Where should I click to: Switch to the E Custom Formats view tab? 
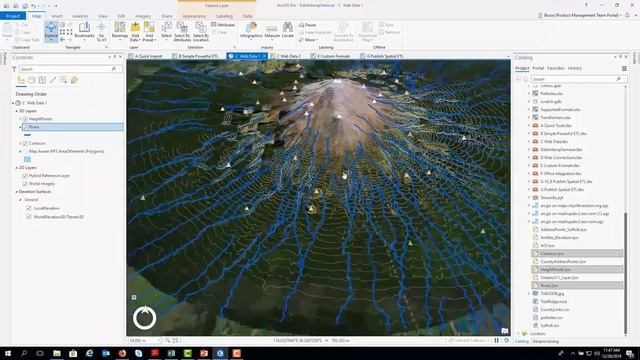coord(330,56)
